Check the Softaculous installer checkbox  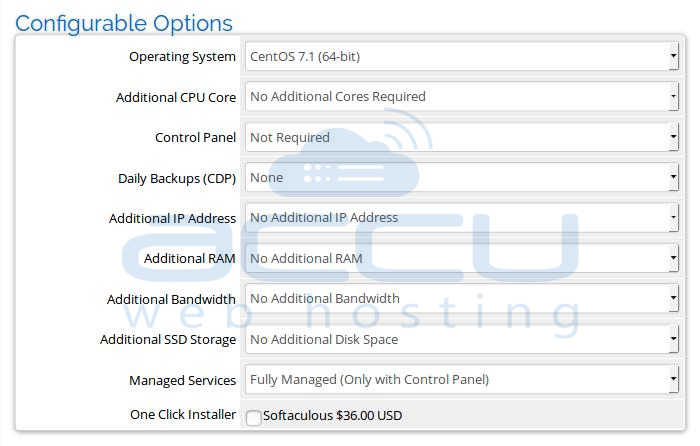254,418
